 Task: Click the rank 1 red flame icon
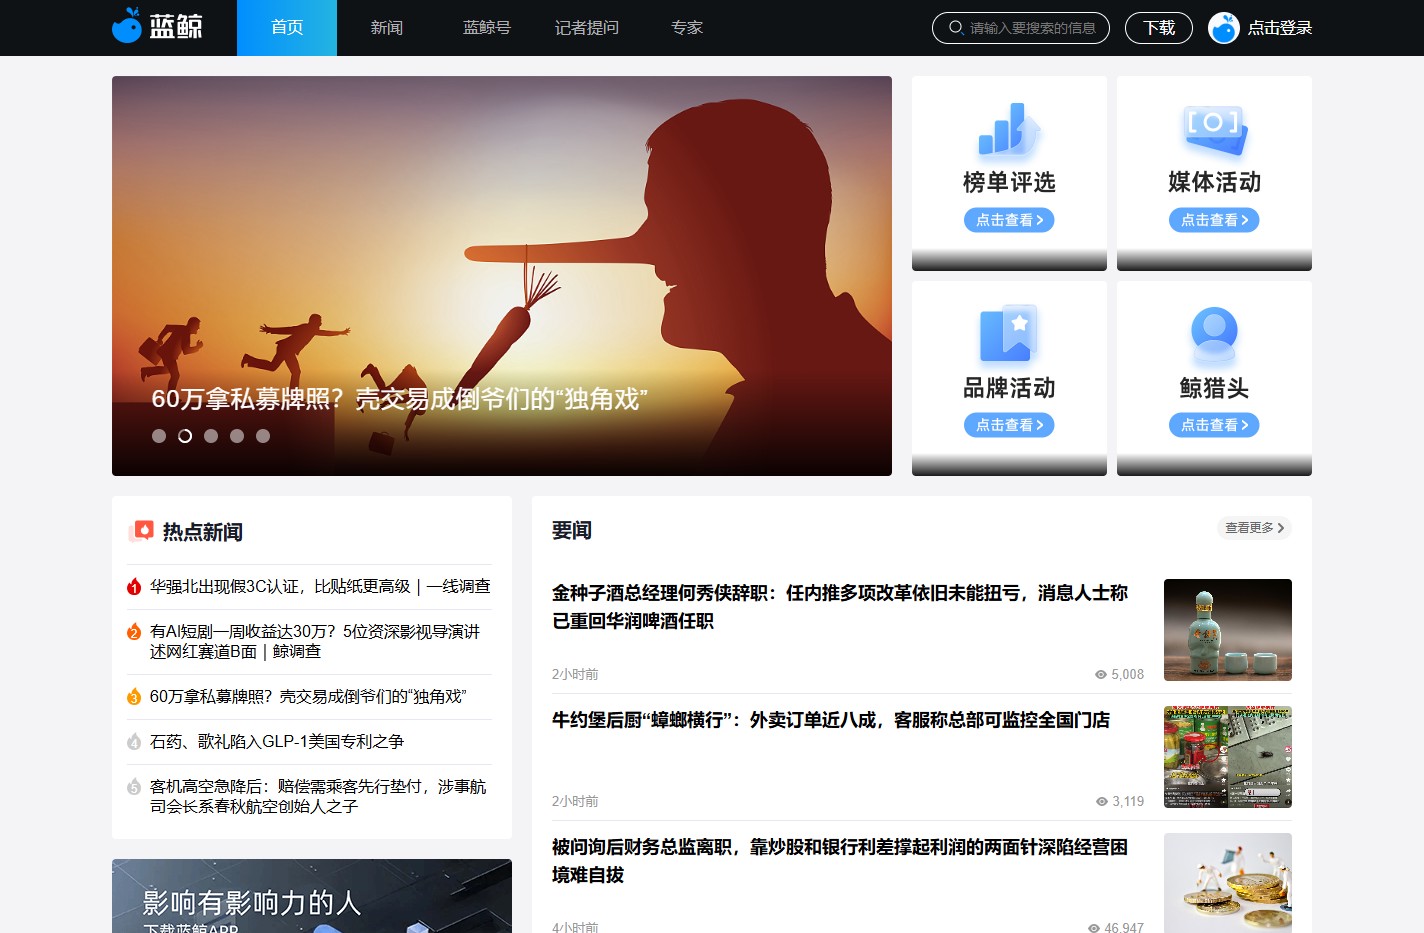(x=134, y=587)
